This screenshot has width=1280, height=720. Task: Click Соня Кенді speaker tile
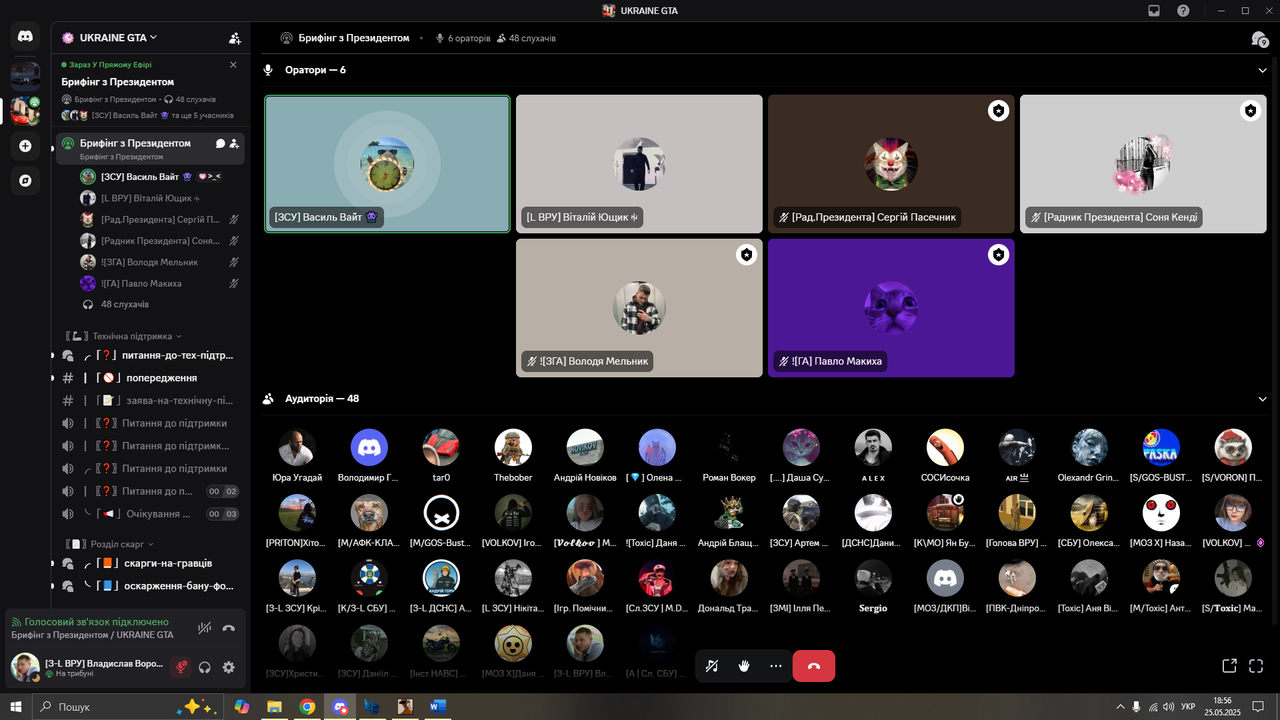point(1143,164)
